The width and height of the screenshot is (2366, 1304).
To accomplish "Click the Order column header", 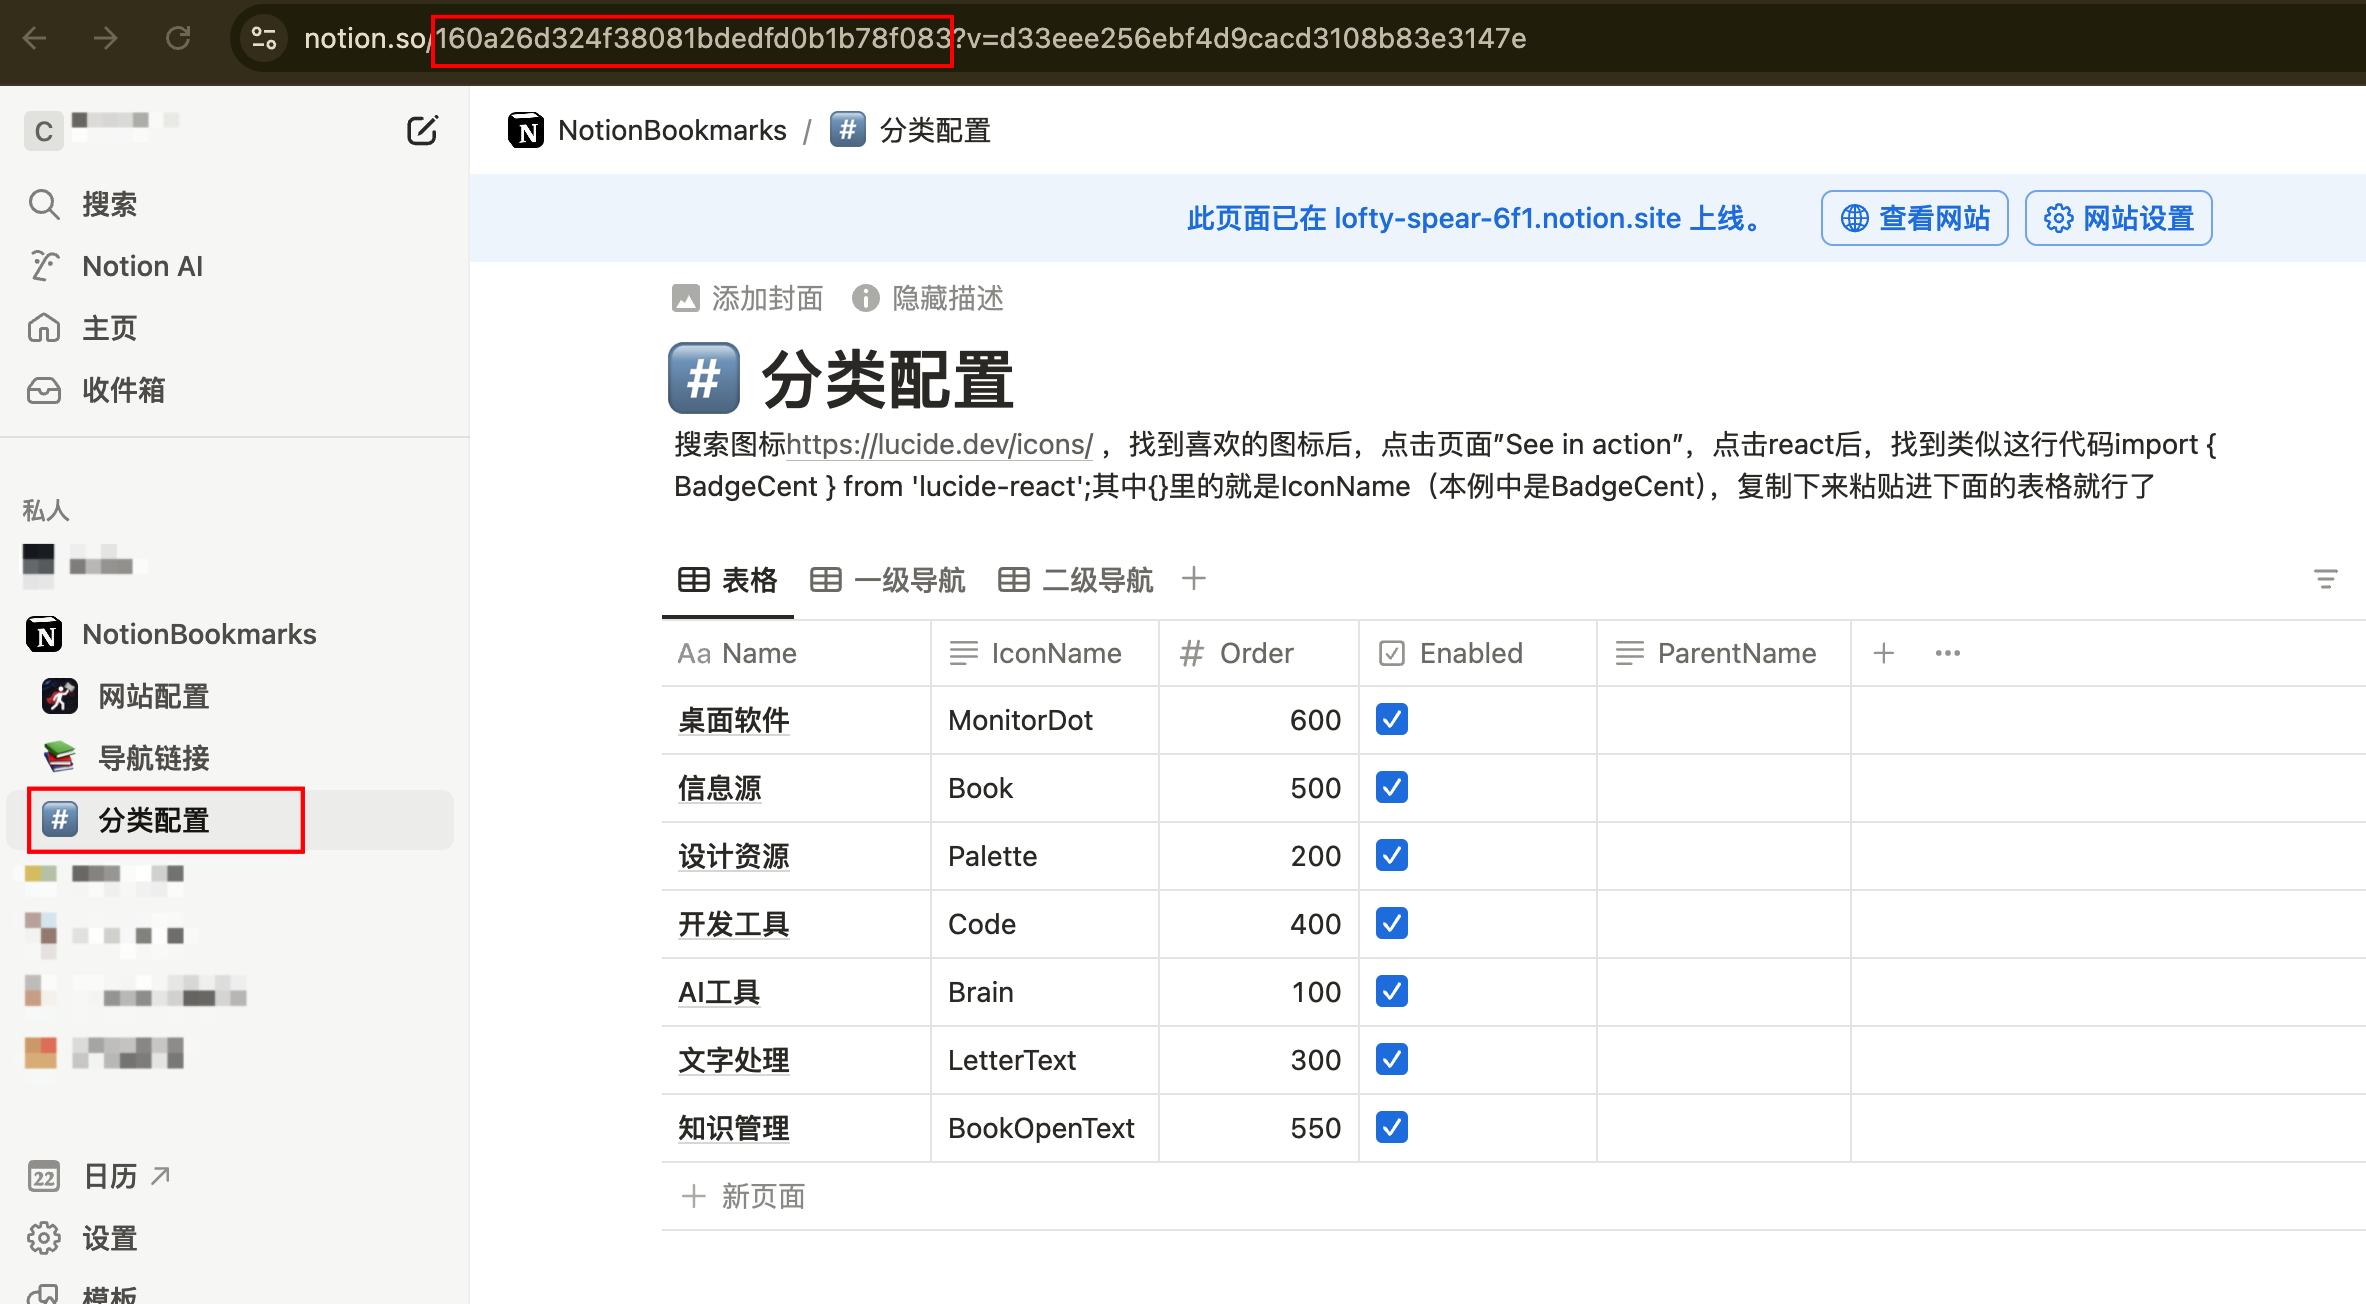I will pos(1259,653).
